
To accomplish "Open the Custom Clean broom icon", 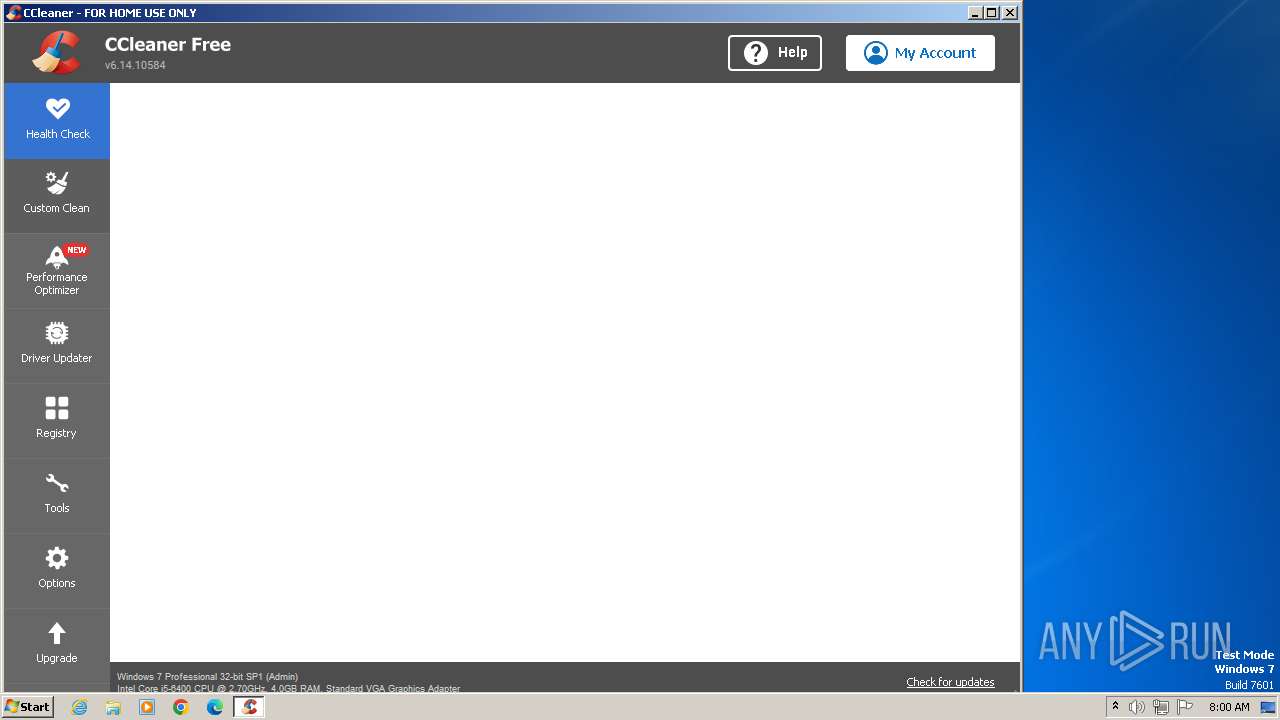I will pyautogui.click(x=57, y=184).
